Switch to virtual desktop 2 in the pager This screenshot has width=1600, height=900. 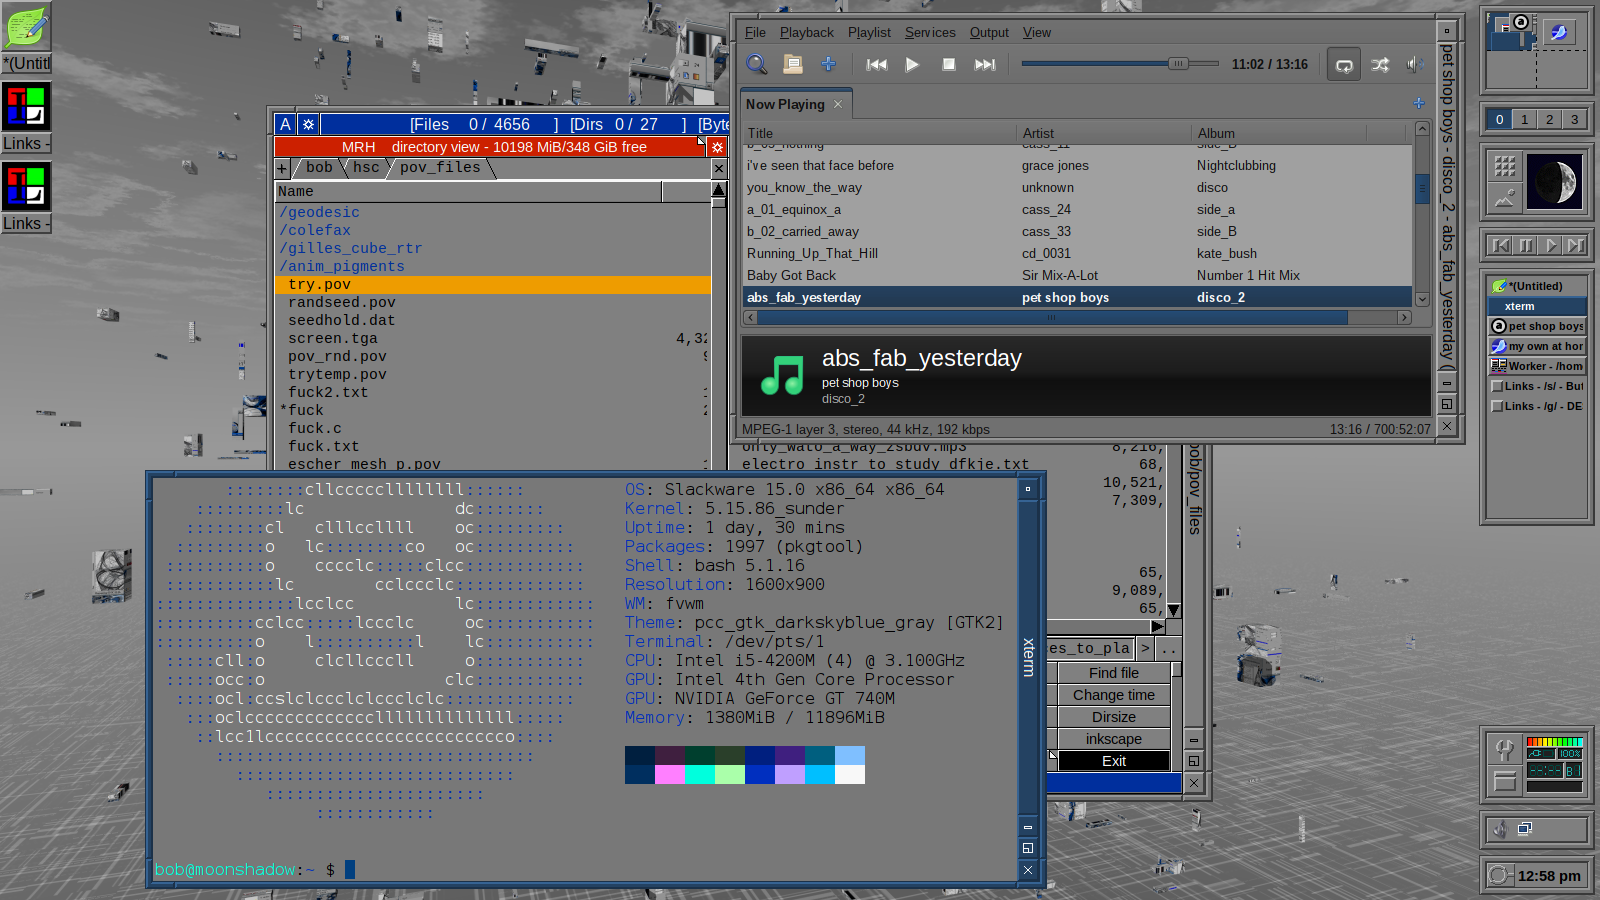point(1549,119)
